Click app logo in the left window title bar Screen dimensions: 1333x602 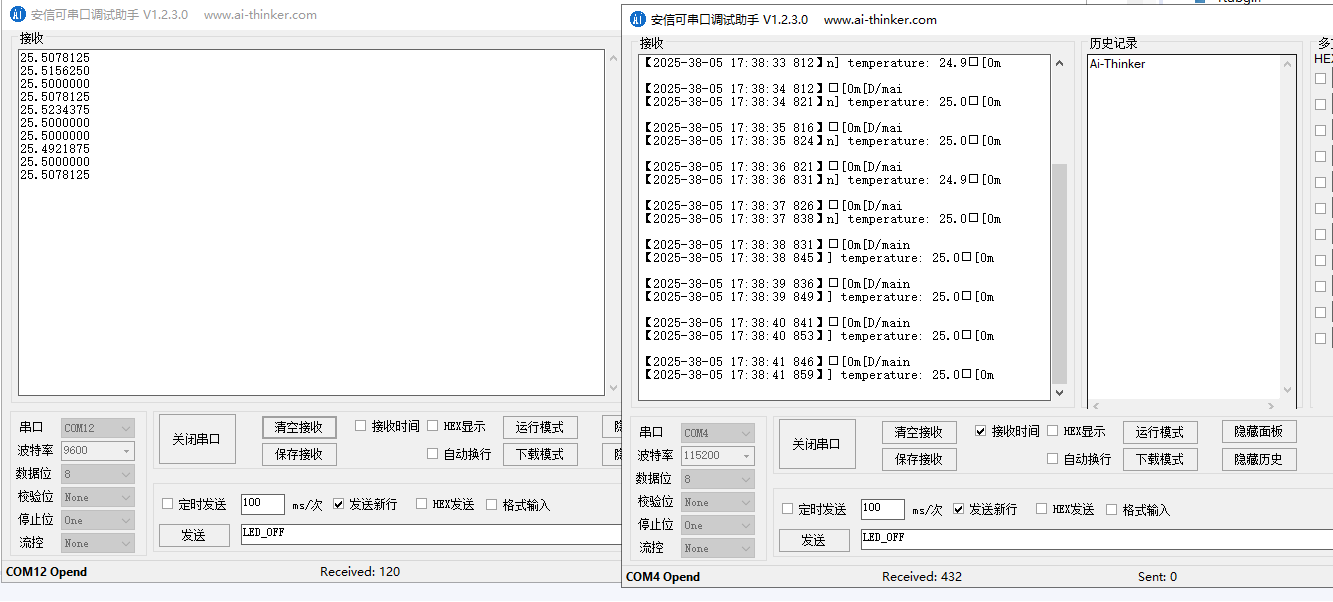point(17,15)
